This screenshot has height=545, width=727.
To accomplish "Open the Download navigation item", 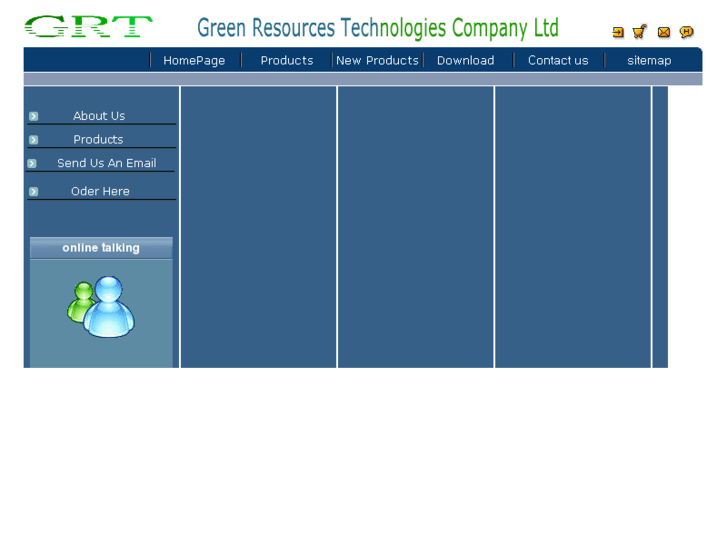I will click(466, 60).
